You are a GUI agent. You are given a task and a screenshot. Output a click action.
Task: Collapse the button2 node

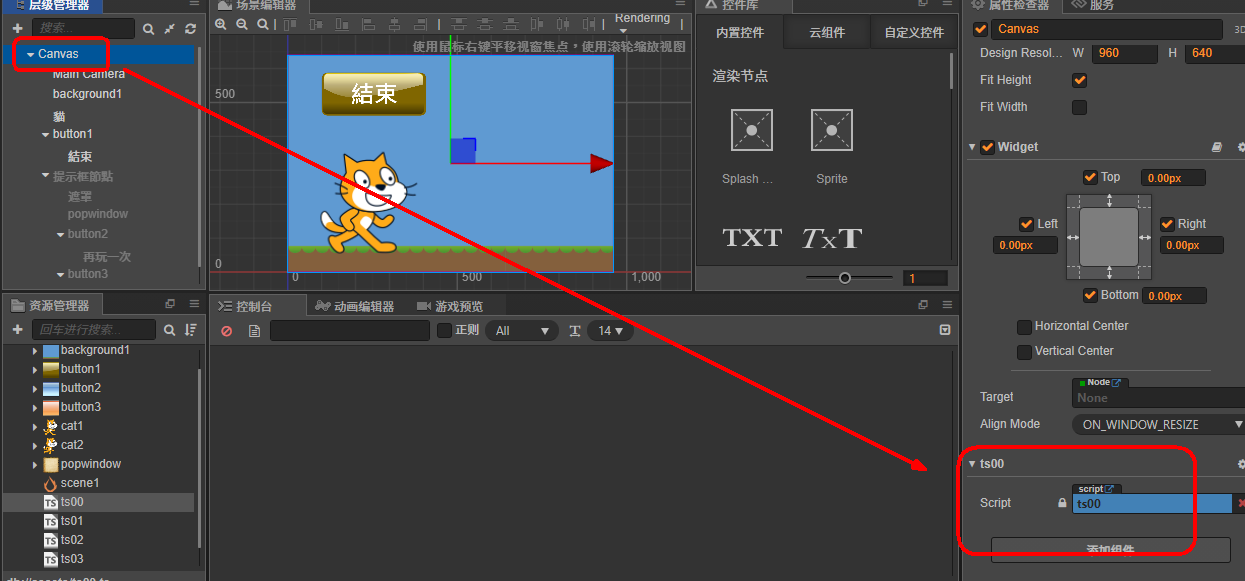coord(60,234)
